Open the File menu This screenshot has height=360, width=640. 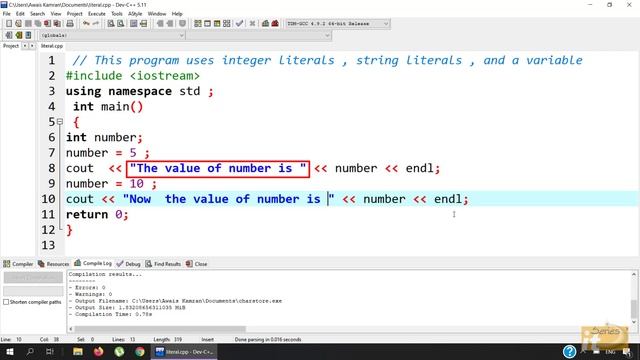(x=7, y=14)
